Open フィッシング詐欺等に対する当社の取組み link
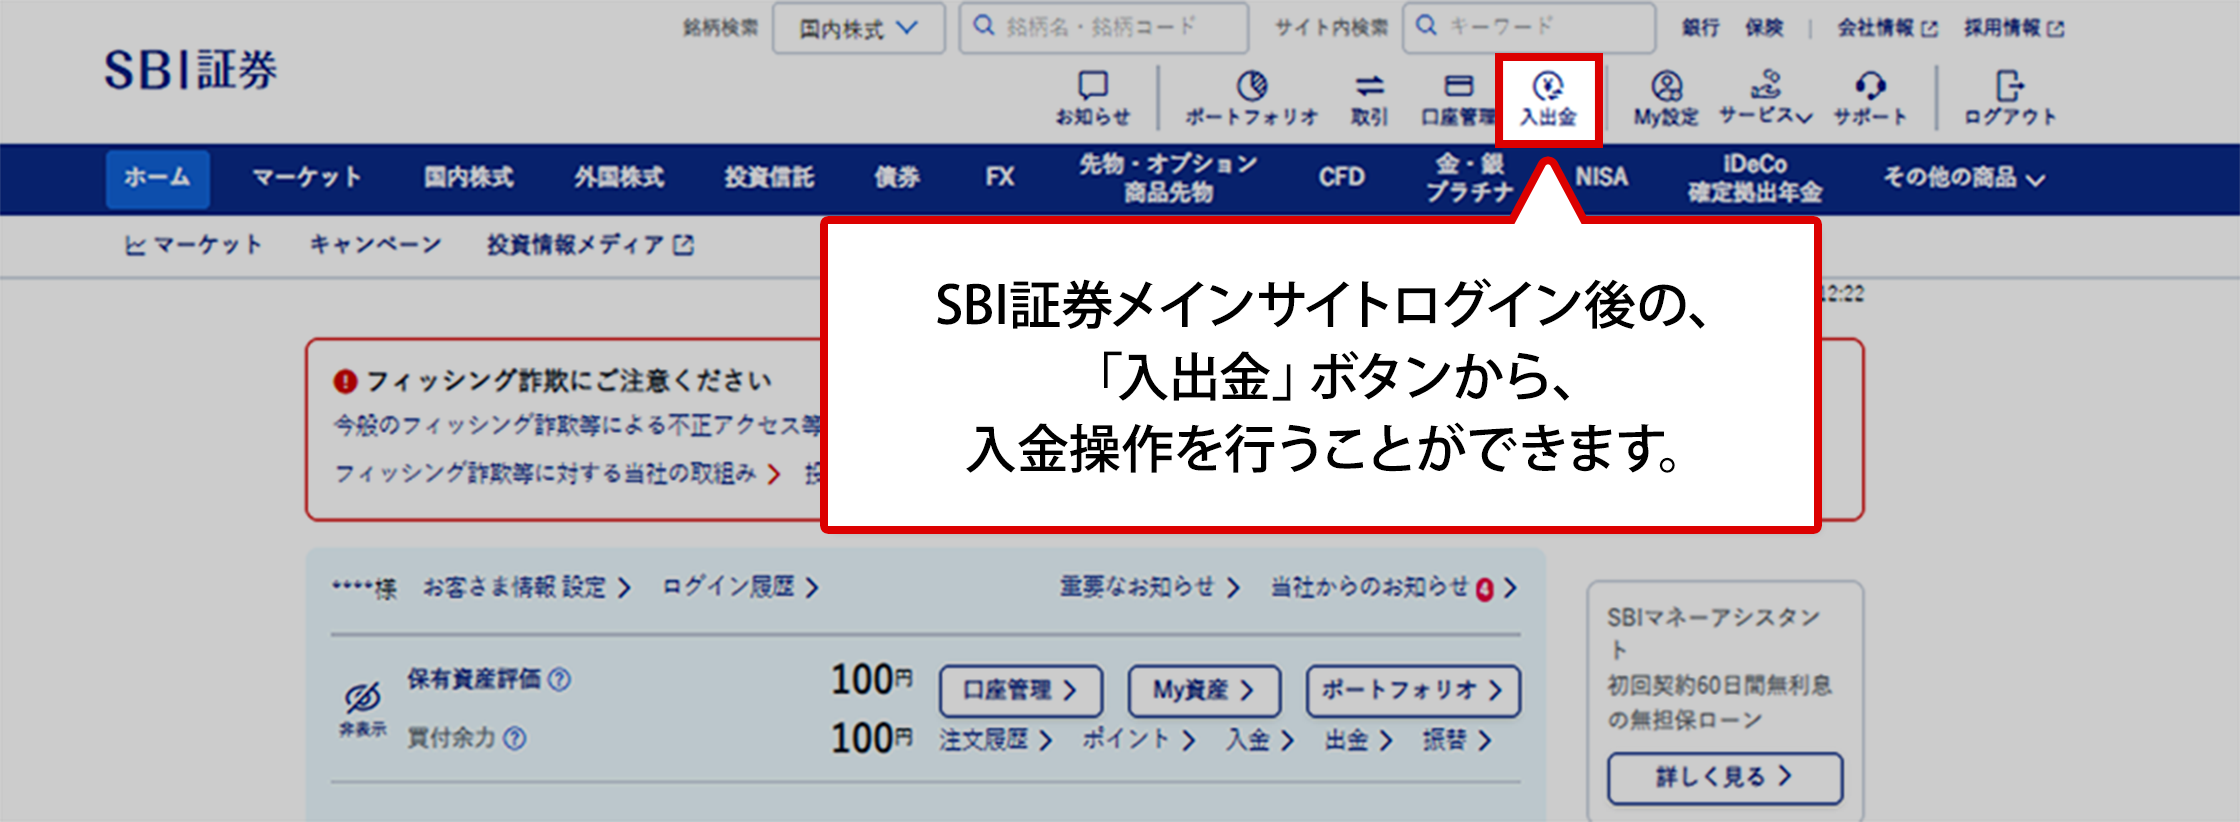The width and height of the screenshot is (2240, 822). [557, 473]
